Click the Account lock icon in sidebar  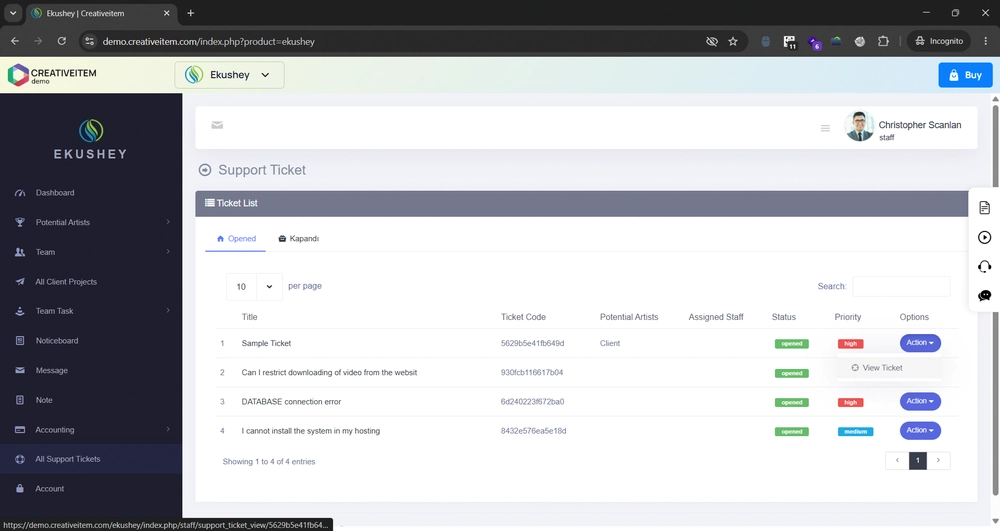20,488
